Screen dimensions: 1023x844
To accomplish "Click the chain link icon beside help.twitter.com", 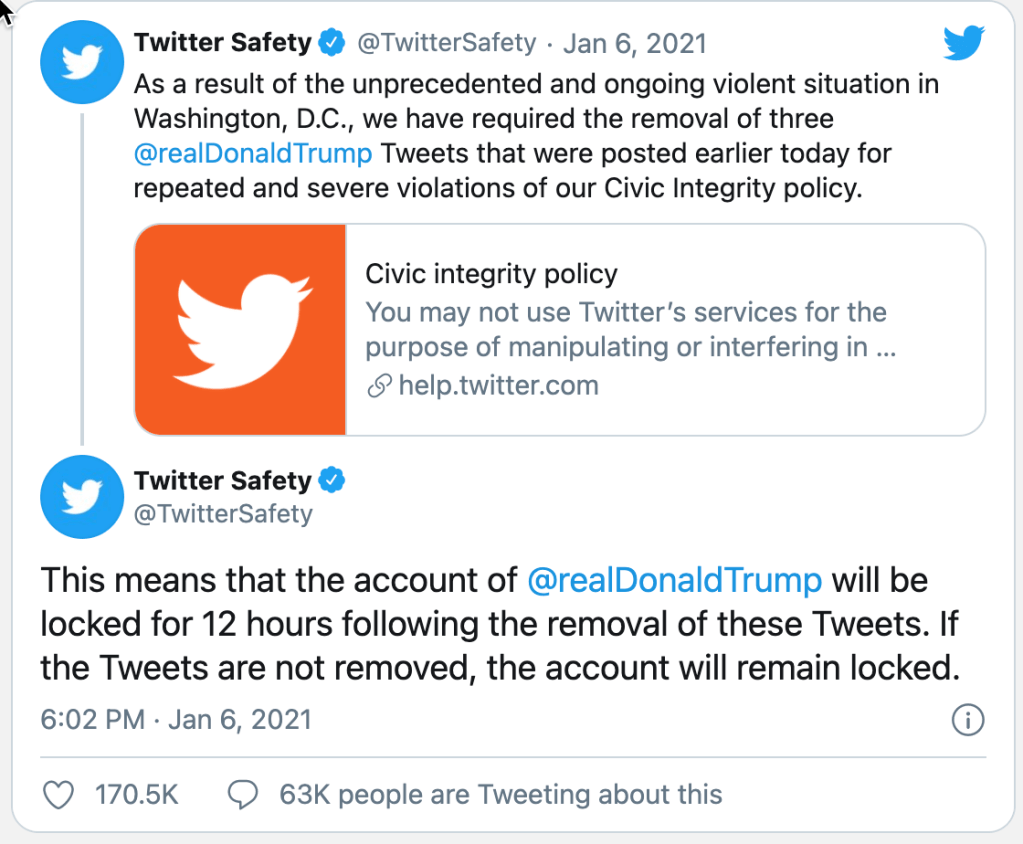I will tap(379, 386).
